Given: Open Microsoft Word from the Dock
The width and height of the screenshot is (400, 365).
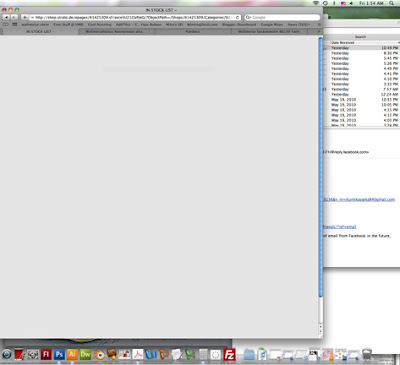Looking at the screenshot, I should [151, 354].
